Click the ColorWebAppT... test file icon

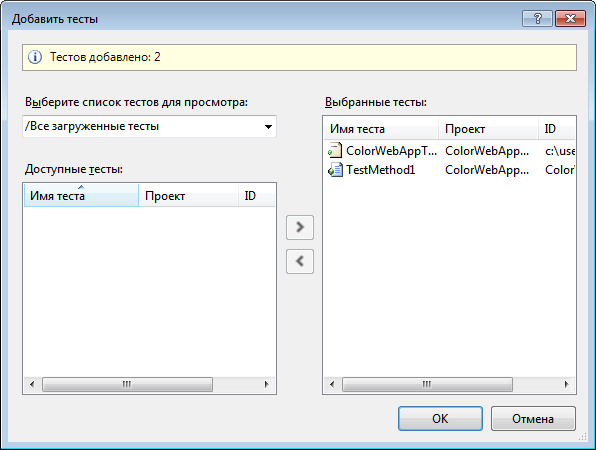tap(335, 151)
